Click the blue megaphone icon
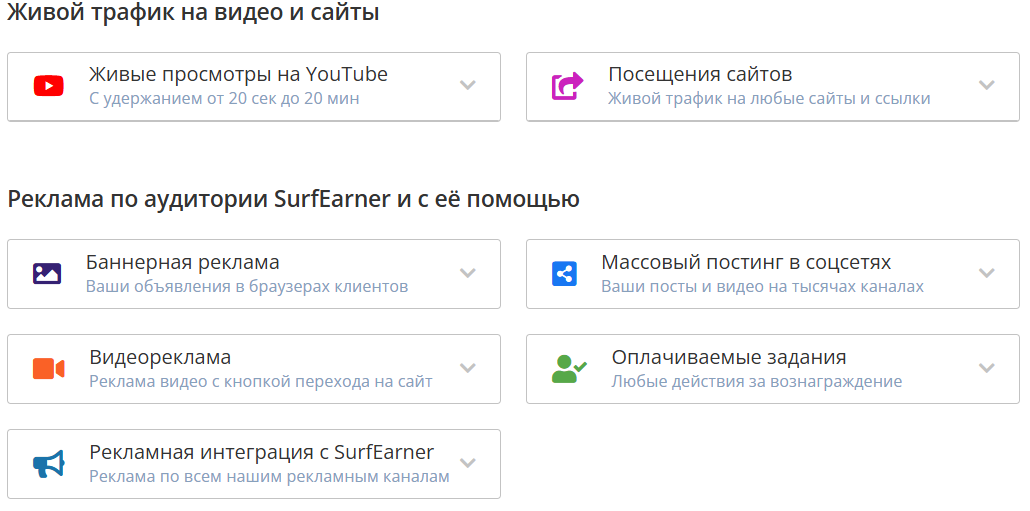Screen dimensions: 1030x511 (48, 463)
